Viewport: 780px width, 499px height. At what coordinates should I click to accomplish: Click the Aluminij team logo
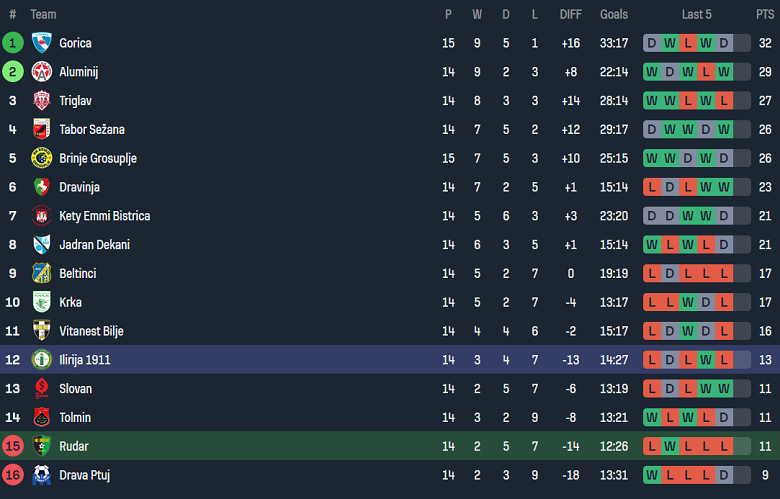[42, 72]
